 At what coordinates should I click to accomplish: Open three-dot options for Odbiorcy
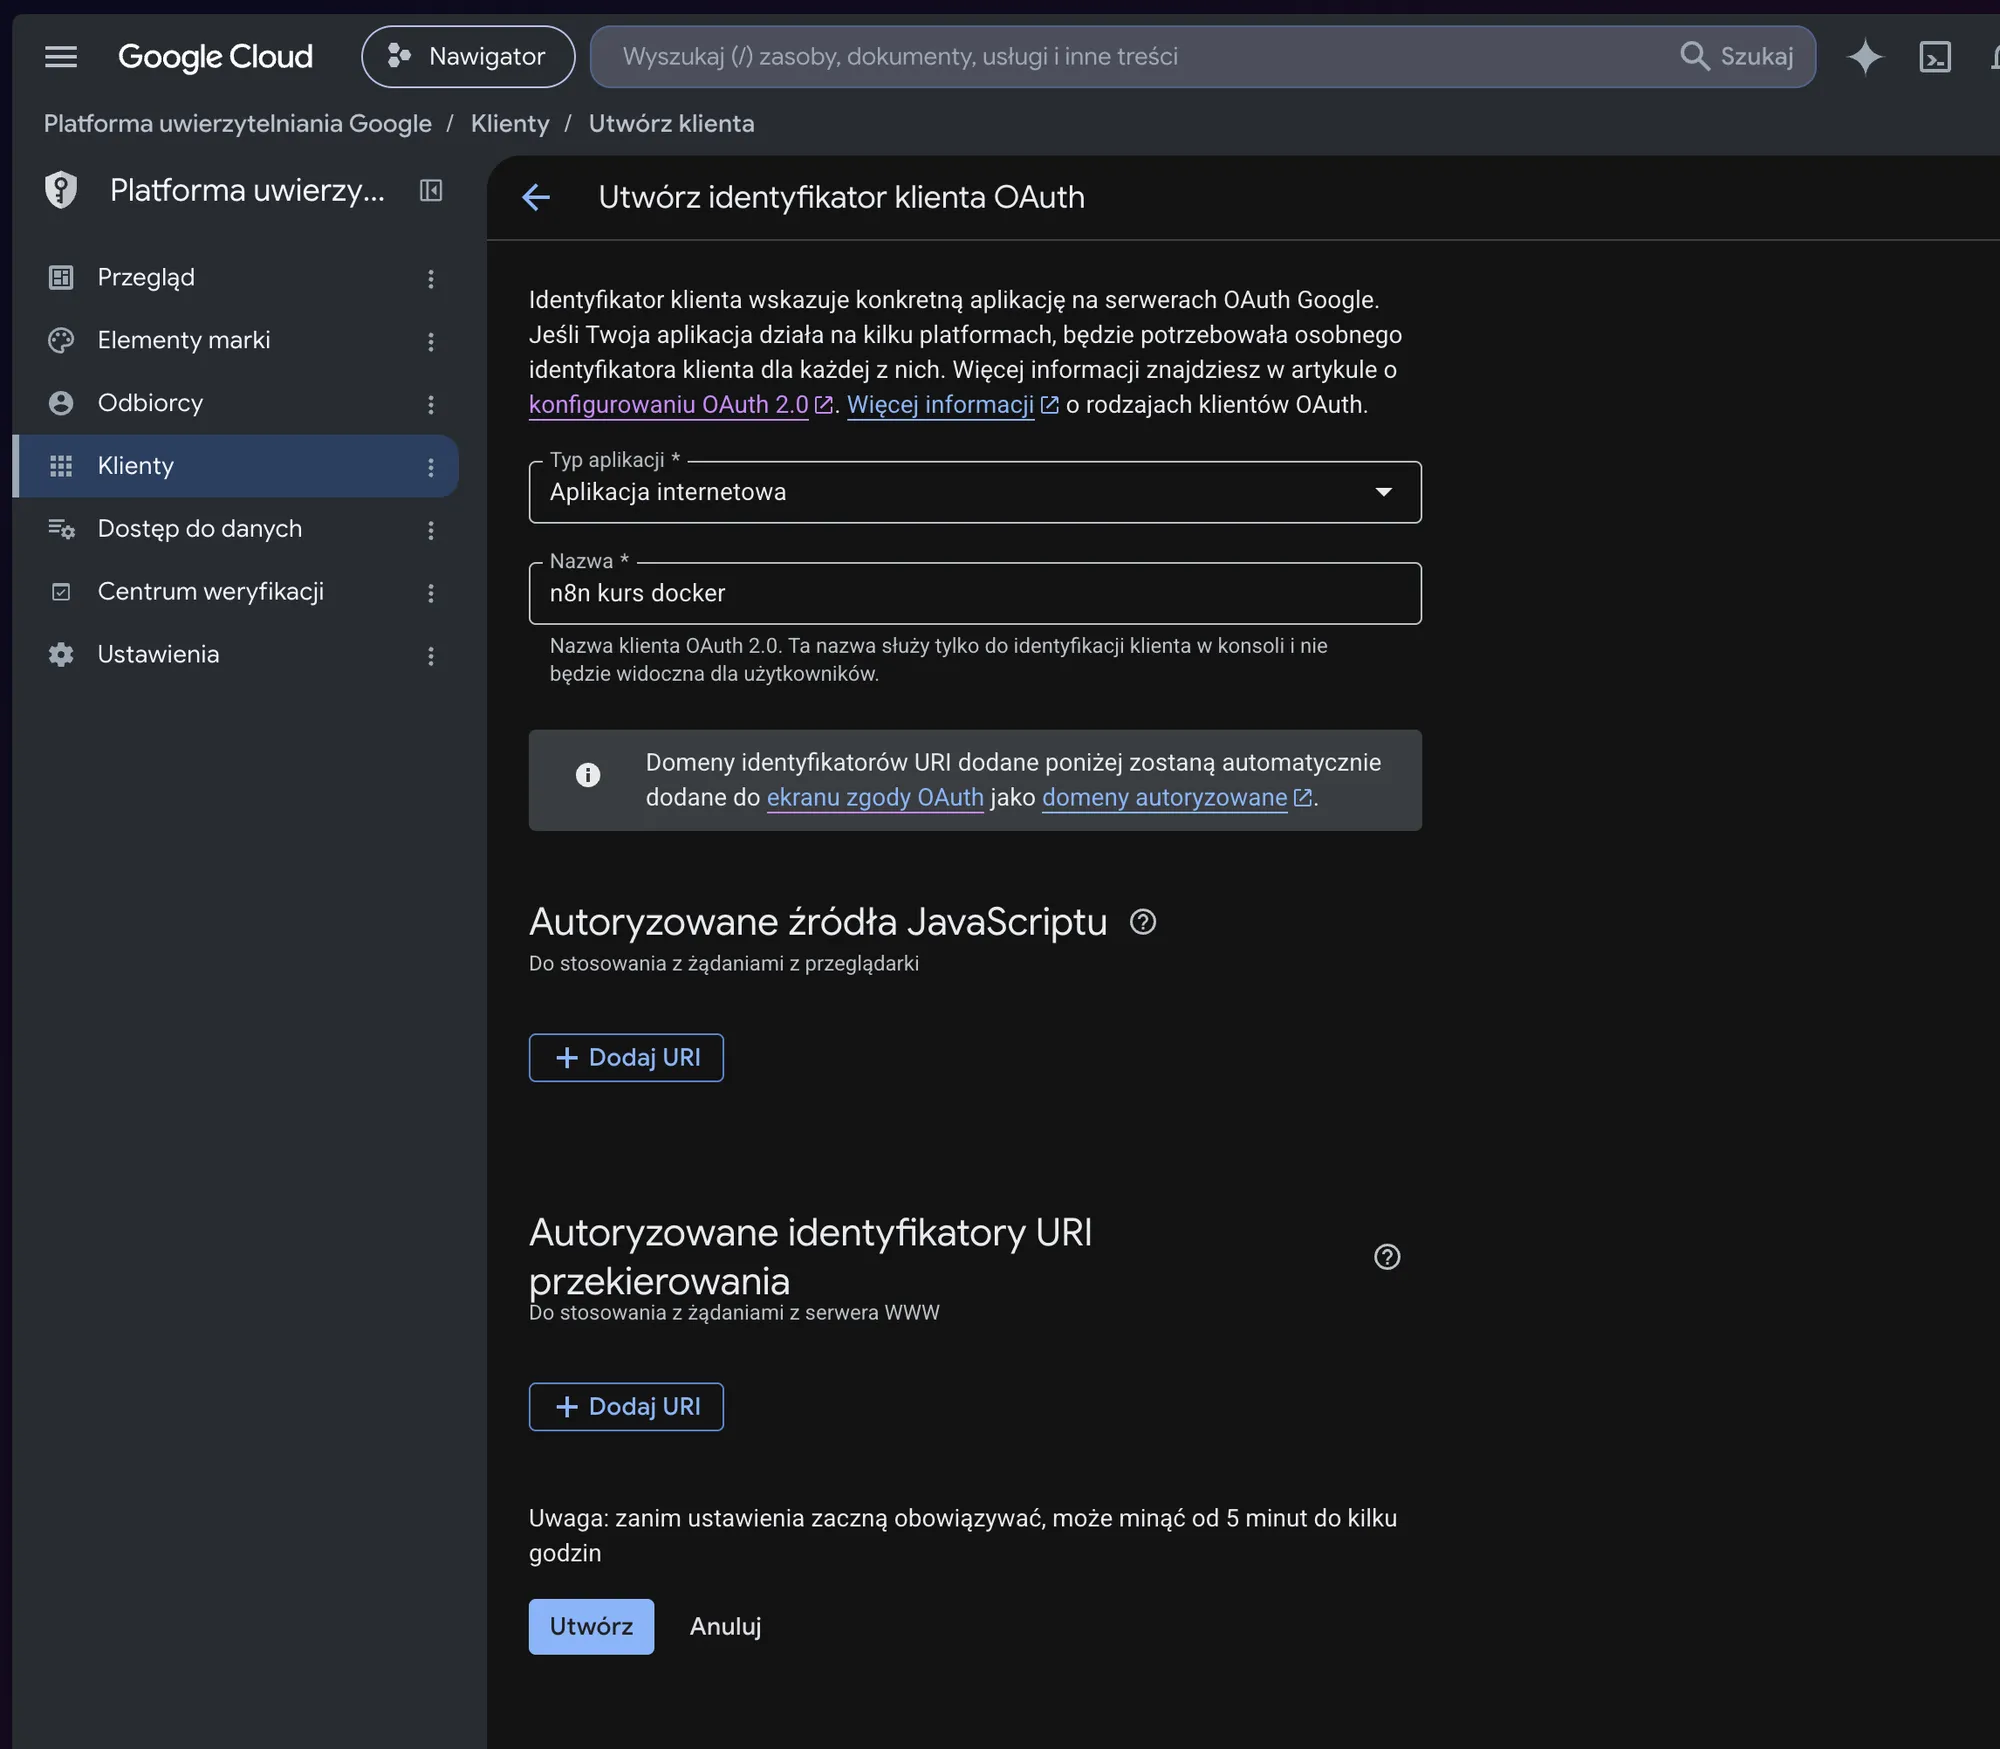431,405
